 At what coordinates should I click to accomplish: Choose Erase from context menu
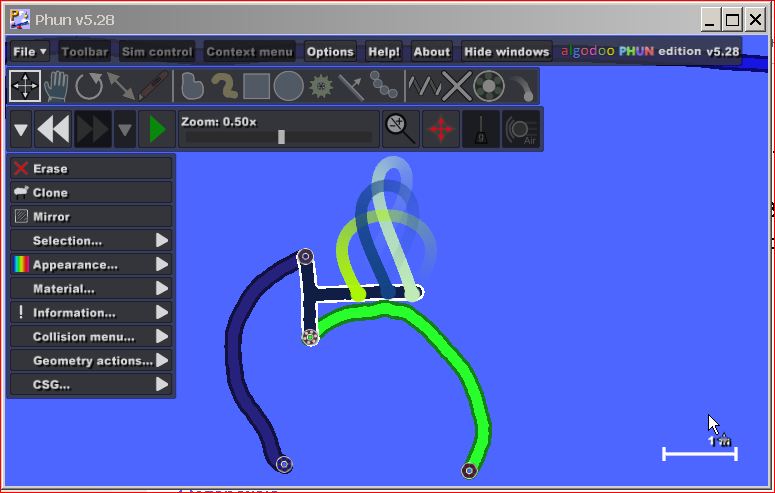pyautogui.click(x=90, y=169)
